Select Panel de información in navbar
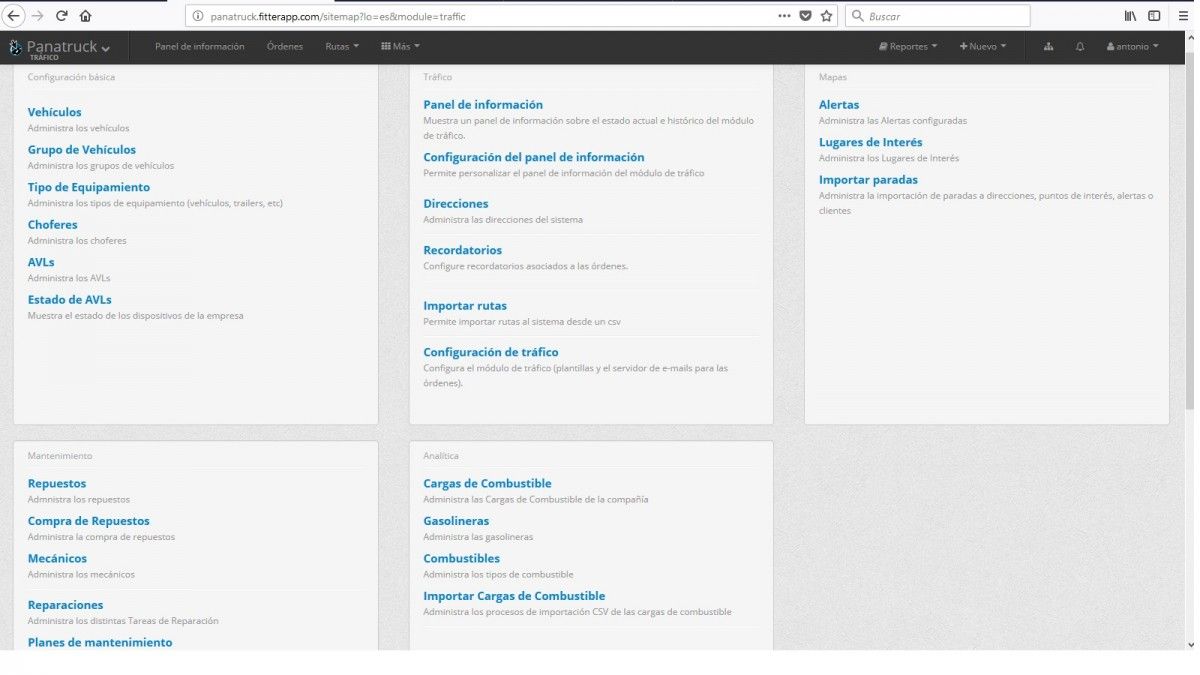The width and height of the screenshot is (1200, 675). click(x=199, y=47)
